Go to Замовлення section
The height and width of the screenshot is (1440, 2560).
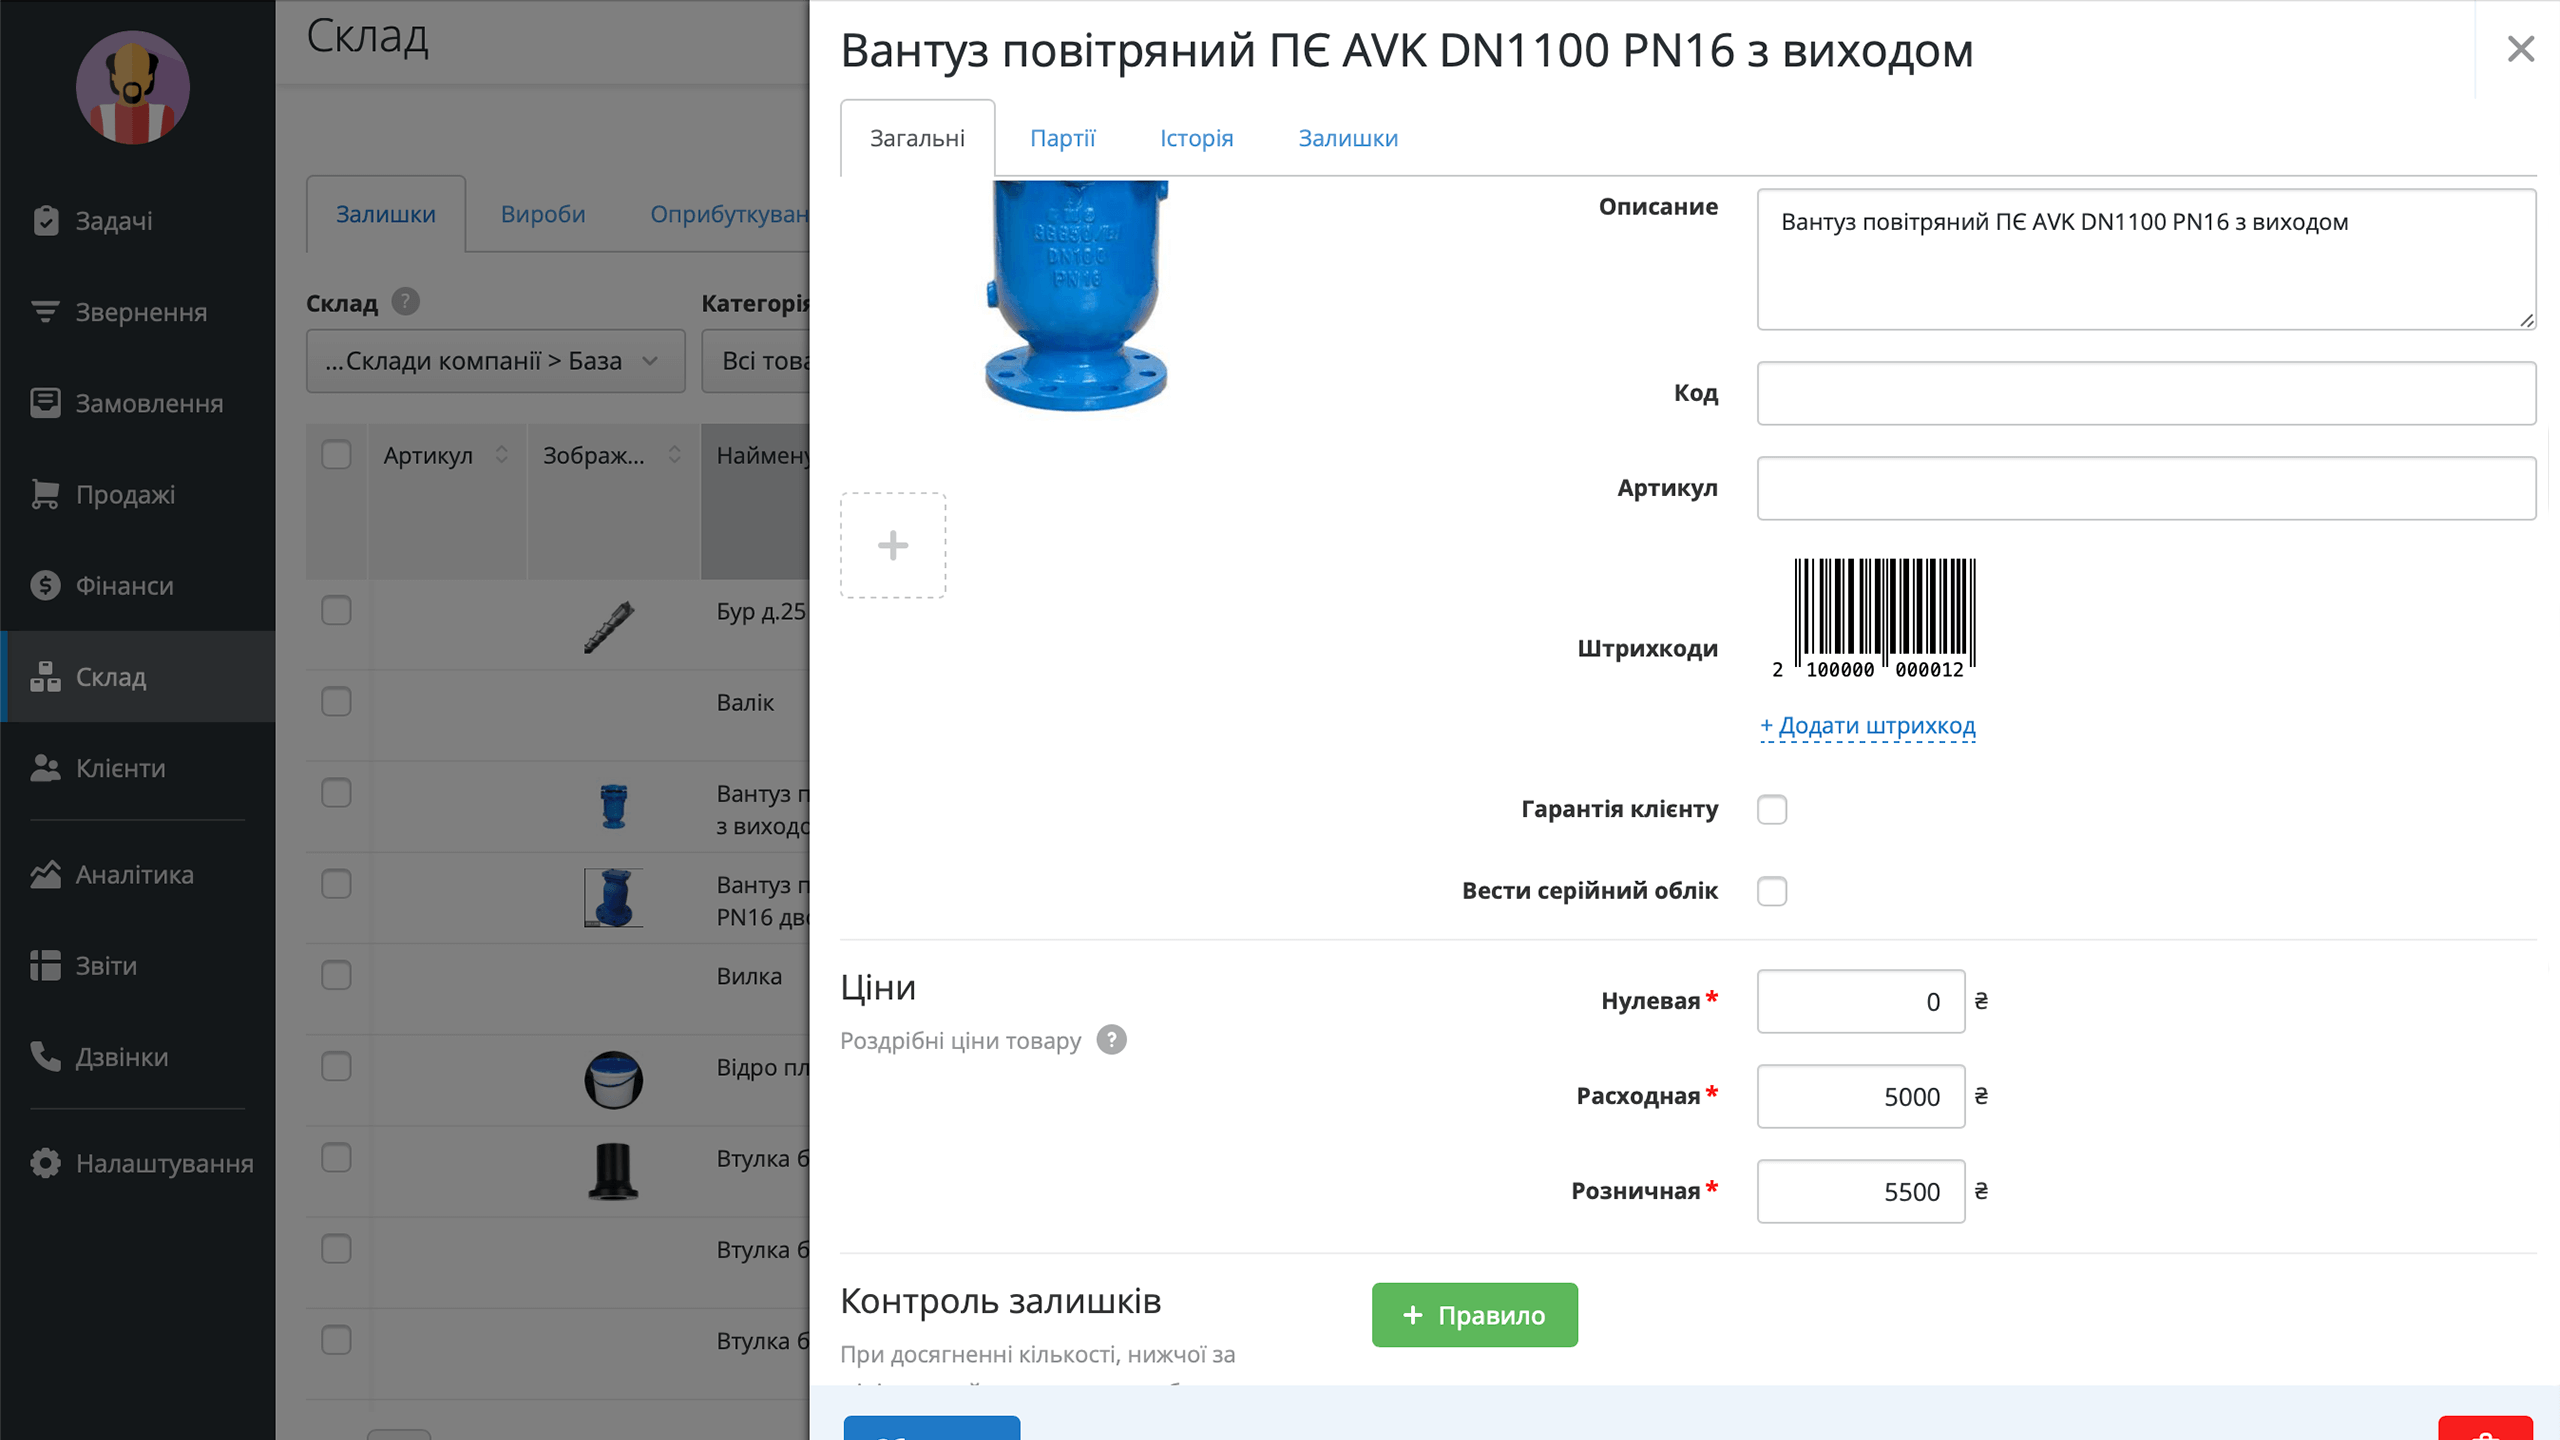click(x=137, y=403)
